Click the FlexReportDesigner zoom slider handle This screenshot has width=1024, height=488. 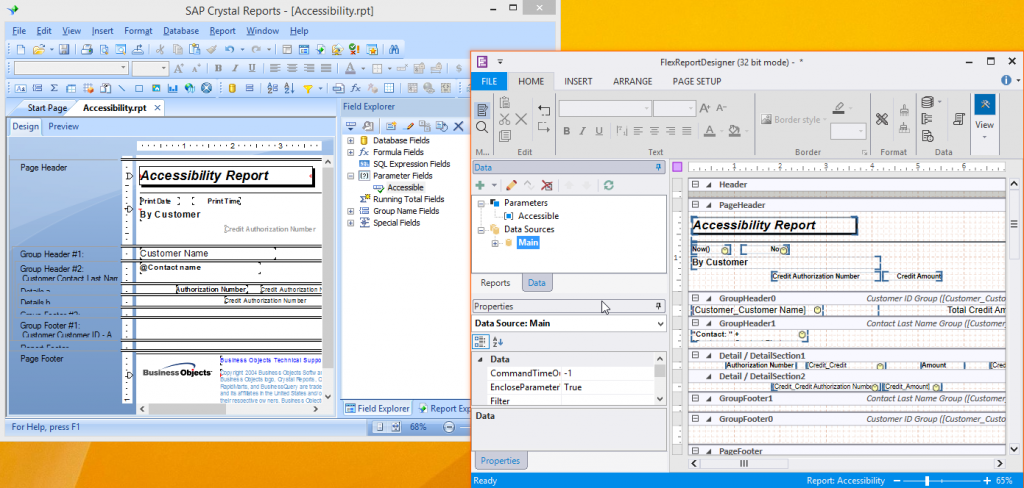point(927,481)
